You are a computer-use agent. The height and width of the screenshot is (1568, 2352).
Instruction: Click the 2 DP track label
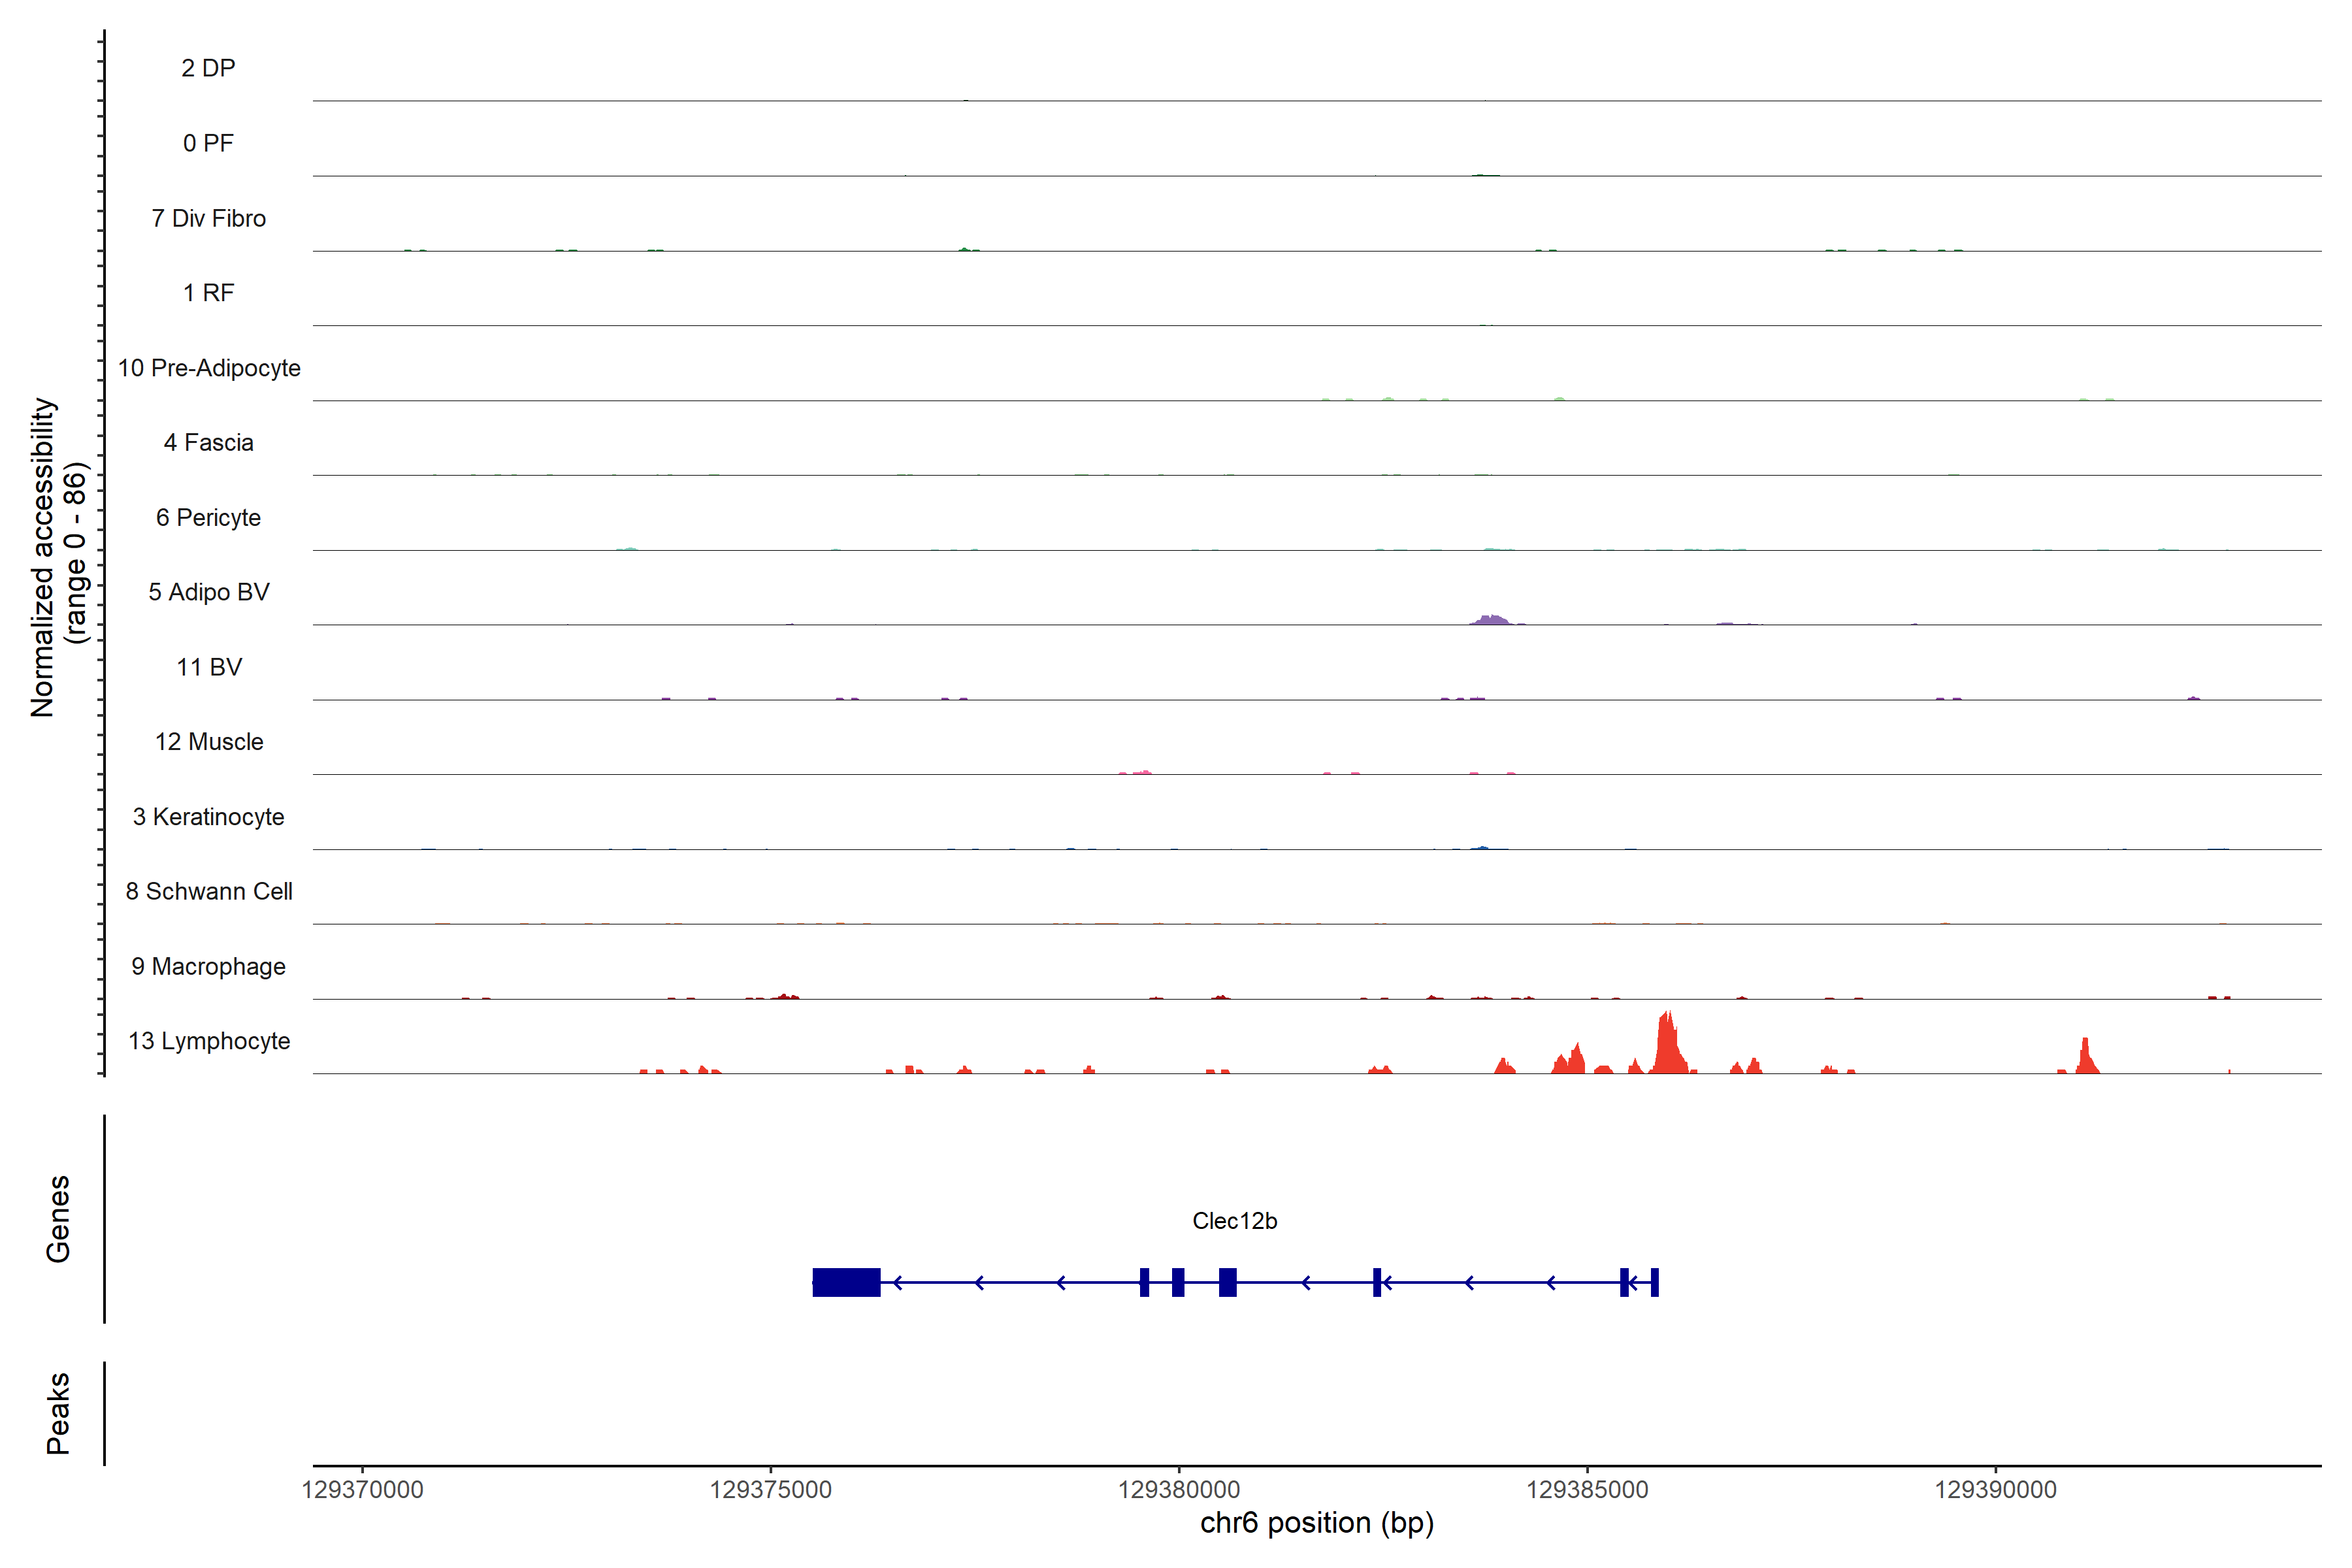coord(208,68)
